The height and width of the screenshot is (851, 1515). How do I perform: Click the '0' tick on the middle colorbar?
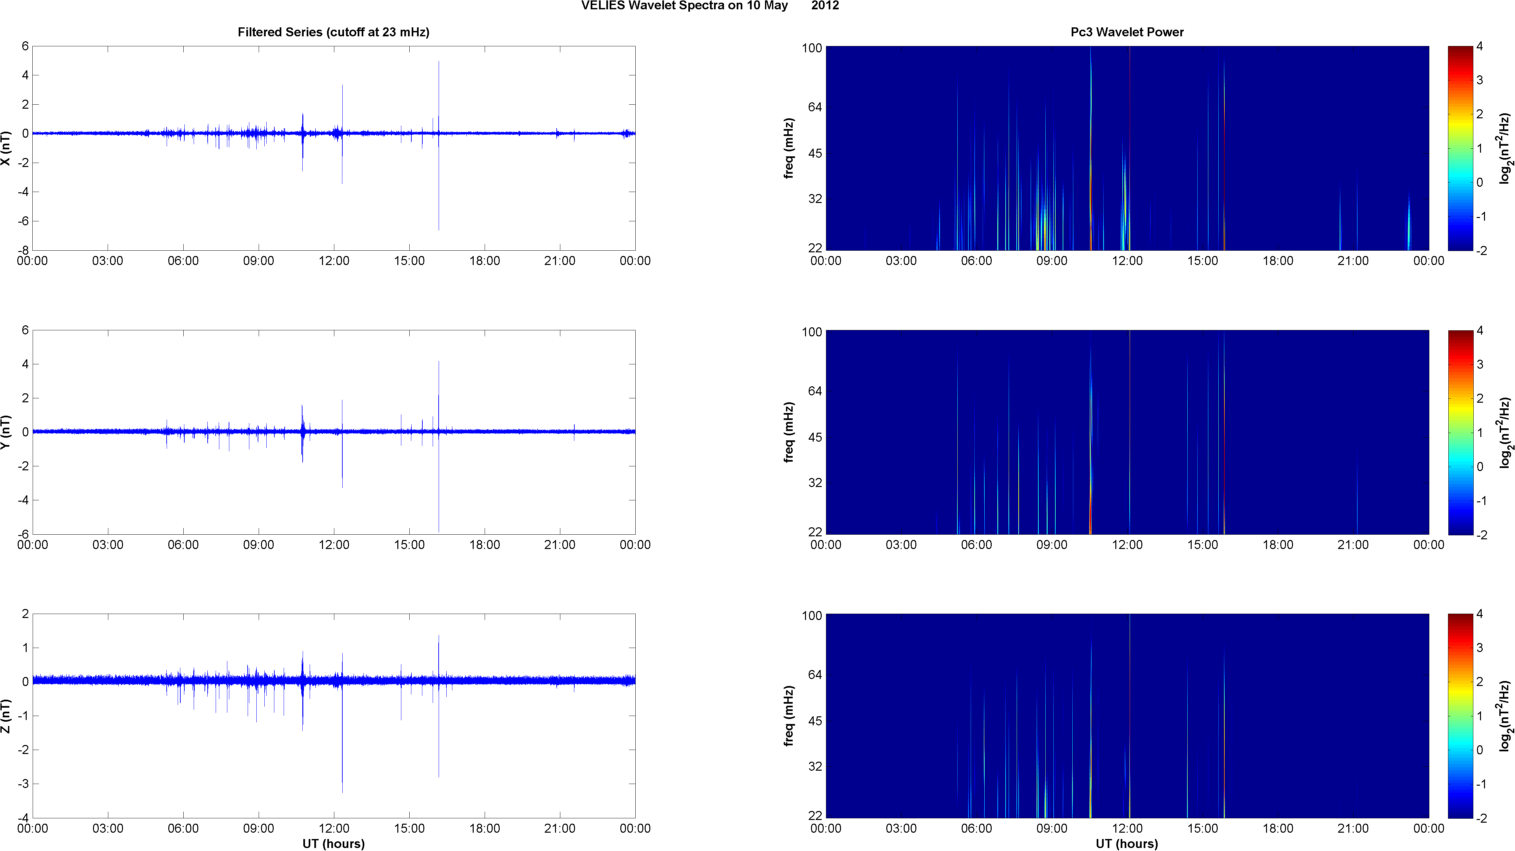pyautogui.click(x=1480, y=466)
